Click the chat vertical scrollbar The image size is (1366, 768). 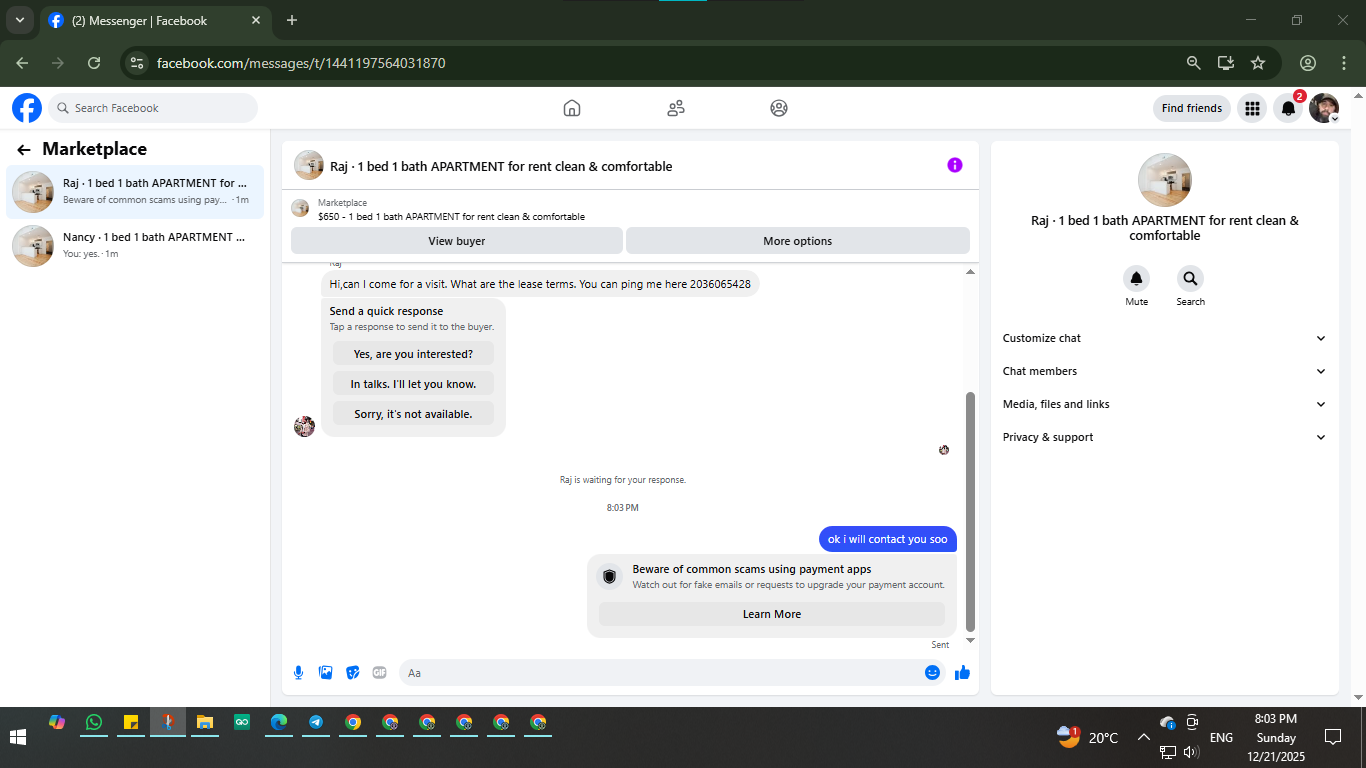coord(970,511)
